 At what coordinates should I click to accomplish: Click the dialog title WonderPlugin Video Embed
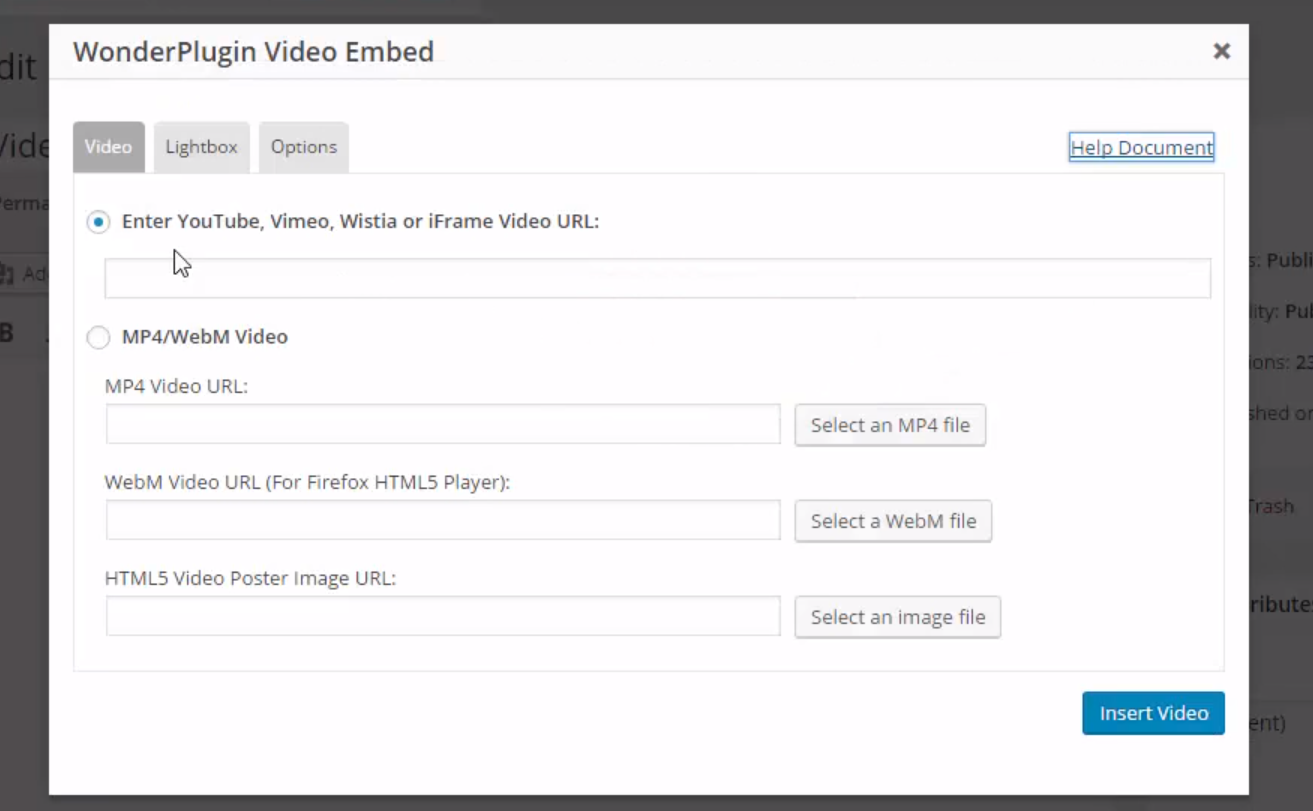click(x=253, y=52)
